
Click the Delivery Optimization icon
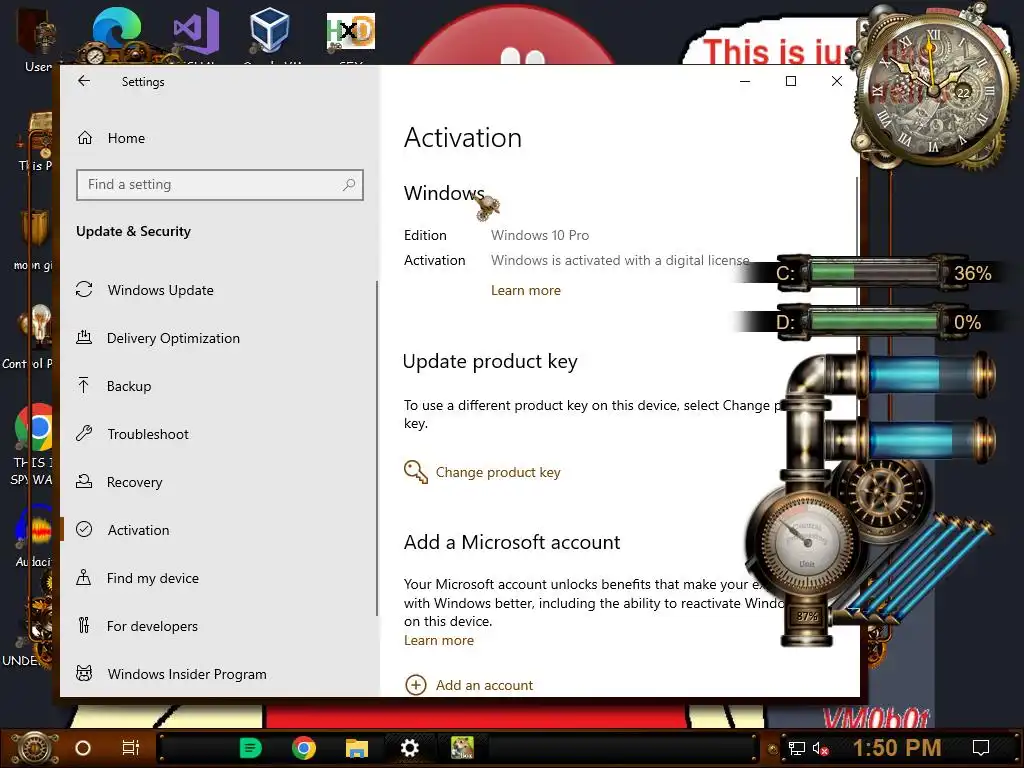84,338
